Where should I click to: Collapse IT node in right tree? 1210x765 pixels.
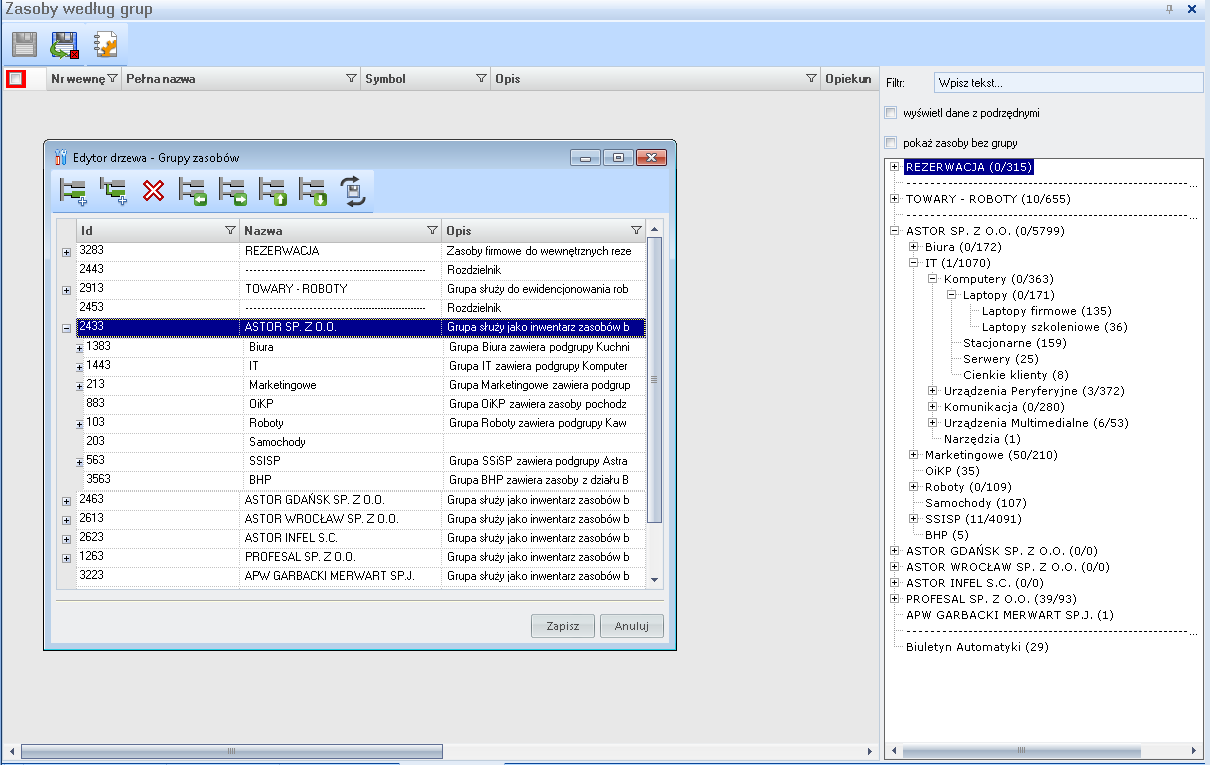(x=914, y=263)
